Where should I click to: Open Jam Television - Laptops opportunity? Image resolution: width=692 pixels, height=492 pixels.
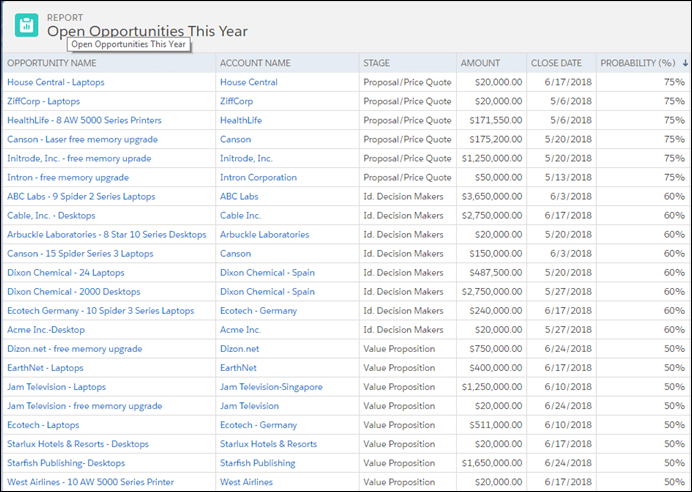[x=56, y=387]
